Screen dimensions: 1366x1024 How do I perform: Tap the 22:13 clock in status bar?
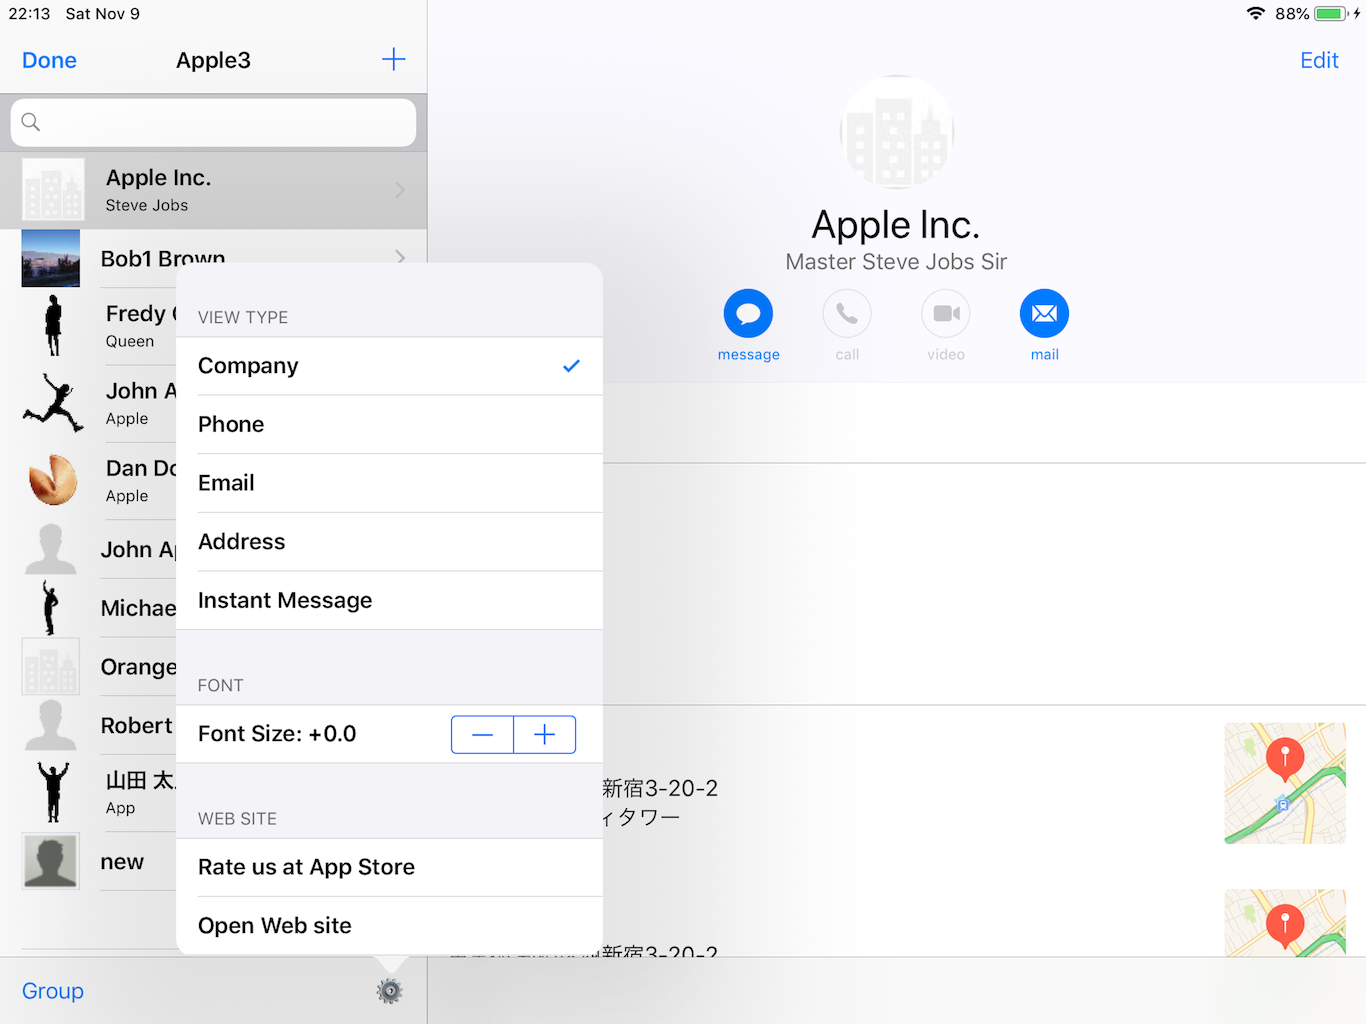pyautogui.click(x=29, y=14)
